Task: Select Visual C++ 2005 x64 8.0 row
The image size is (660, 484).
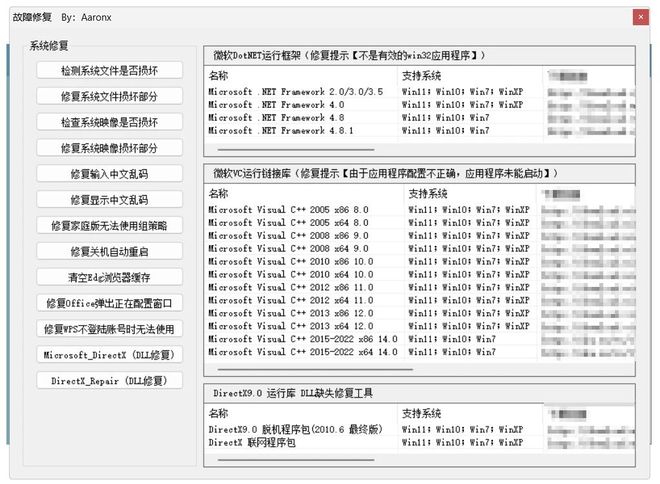Action: pyautogui.click(x=420, y=223)
